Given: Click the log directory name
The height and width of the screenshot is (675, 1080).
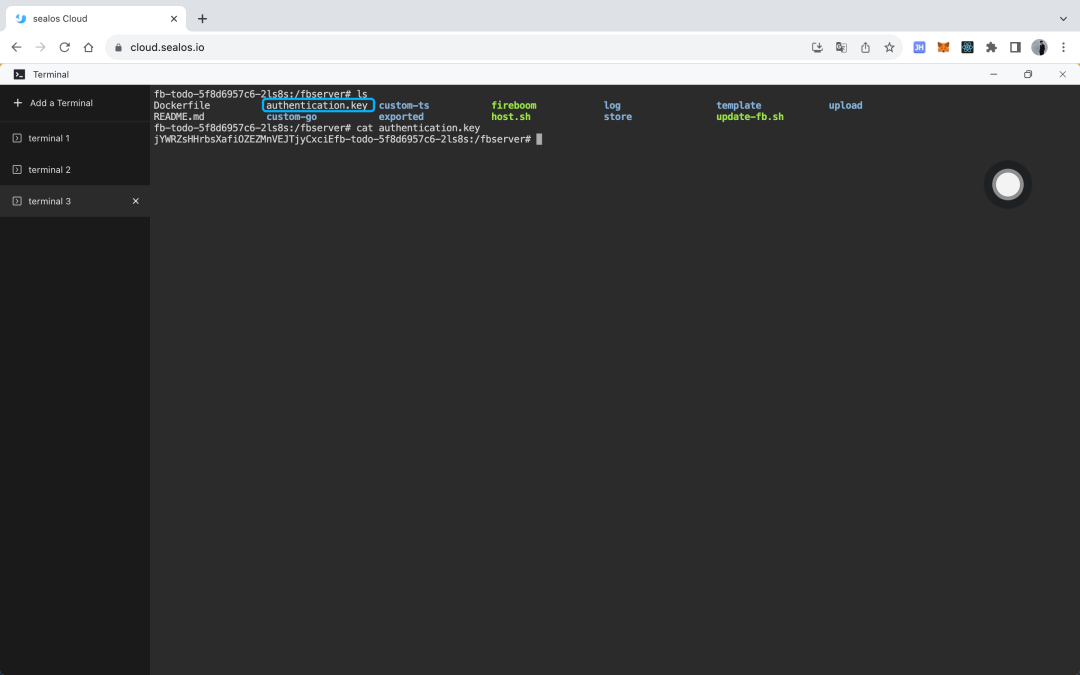Looking at the screenshot, I should pyautogui.click(x=612, y=105).
